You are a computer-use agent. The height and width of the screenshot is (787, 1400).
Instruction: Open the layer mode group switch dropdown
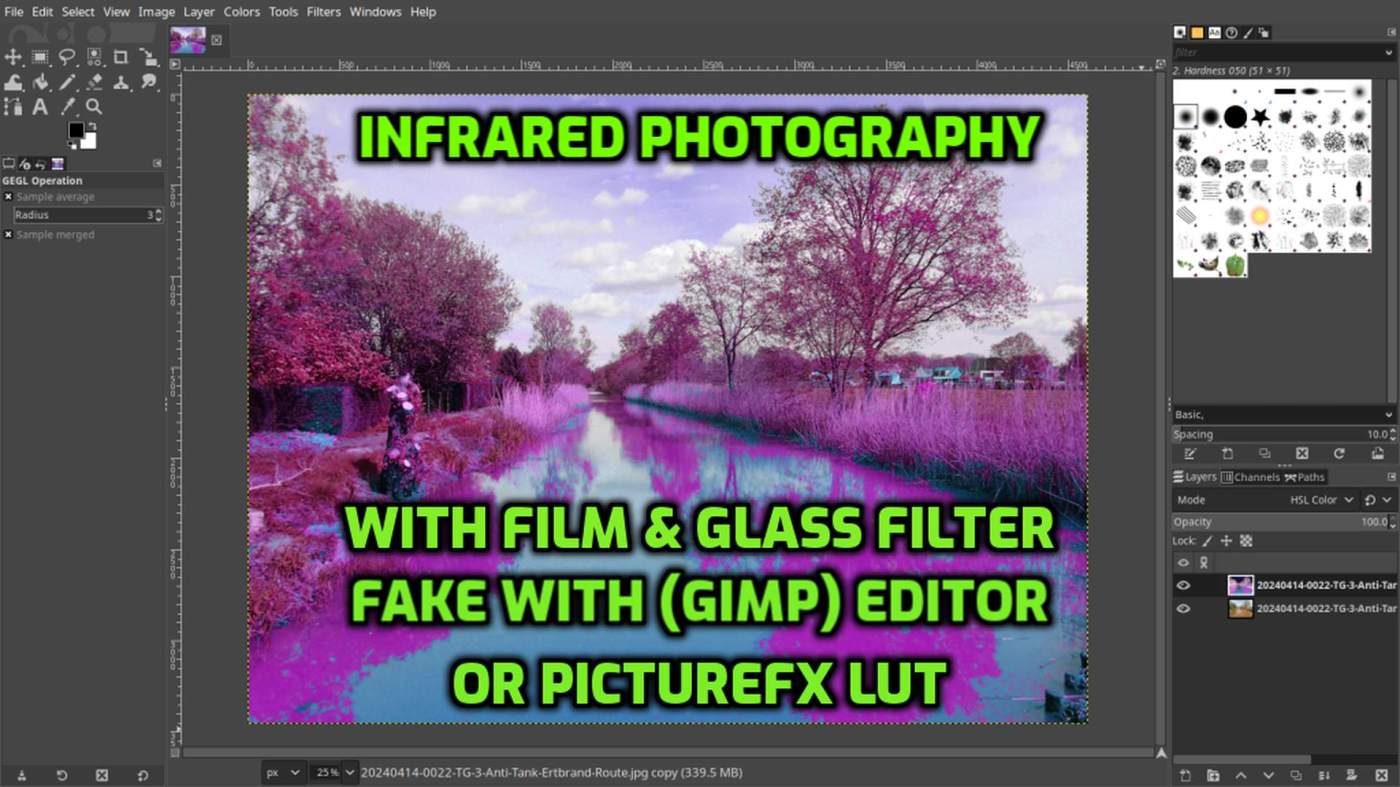[1378, 500]
